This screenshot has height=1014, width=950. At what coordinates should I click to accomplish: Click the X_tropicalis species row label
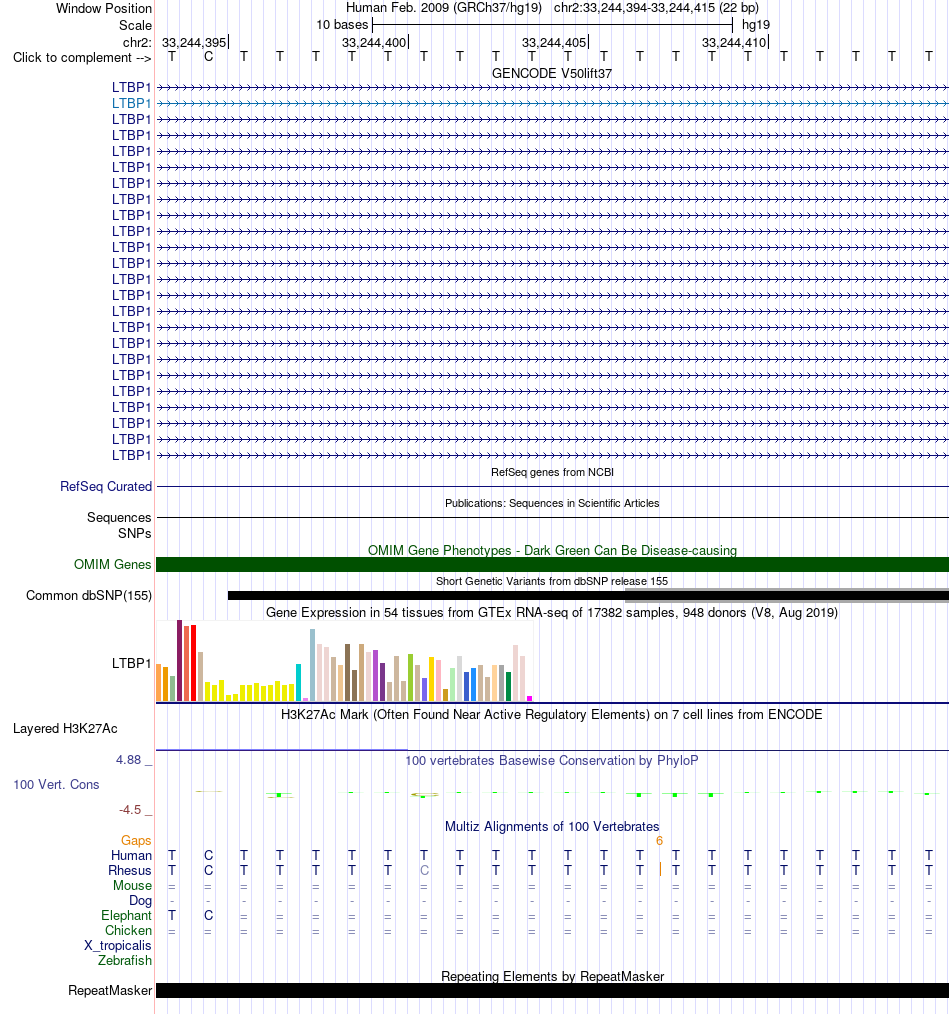tap(118, 945)
